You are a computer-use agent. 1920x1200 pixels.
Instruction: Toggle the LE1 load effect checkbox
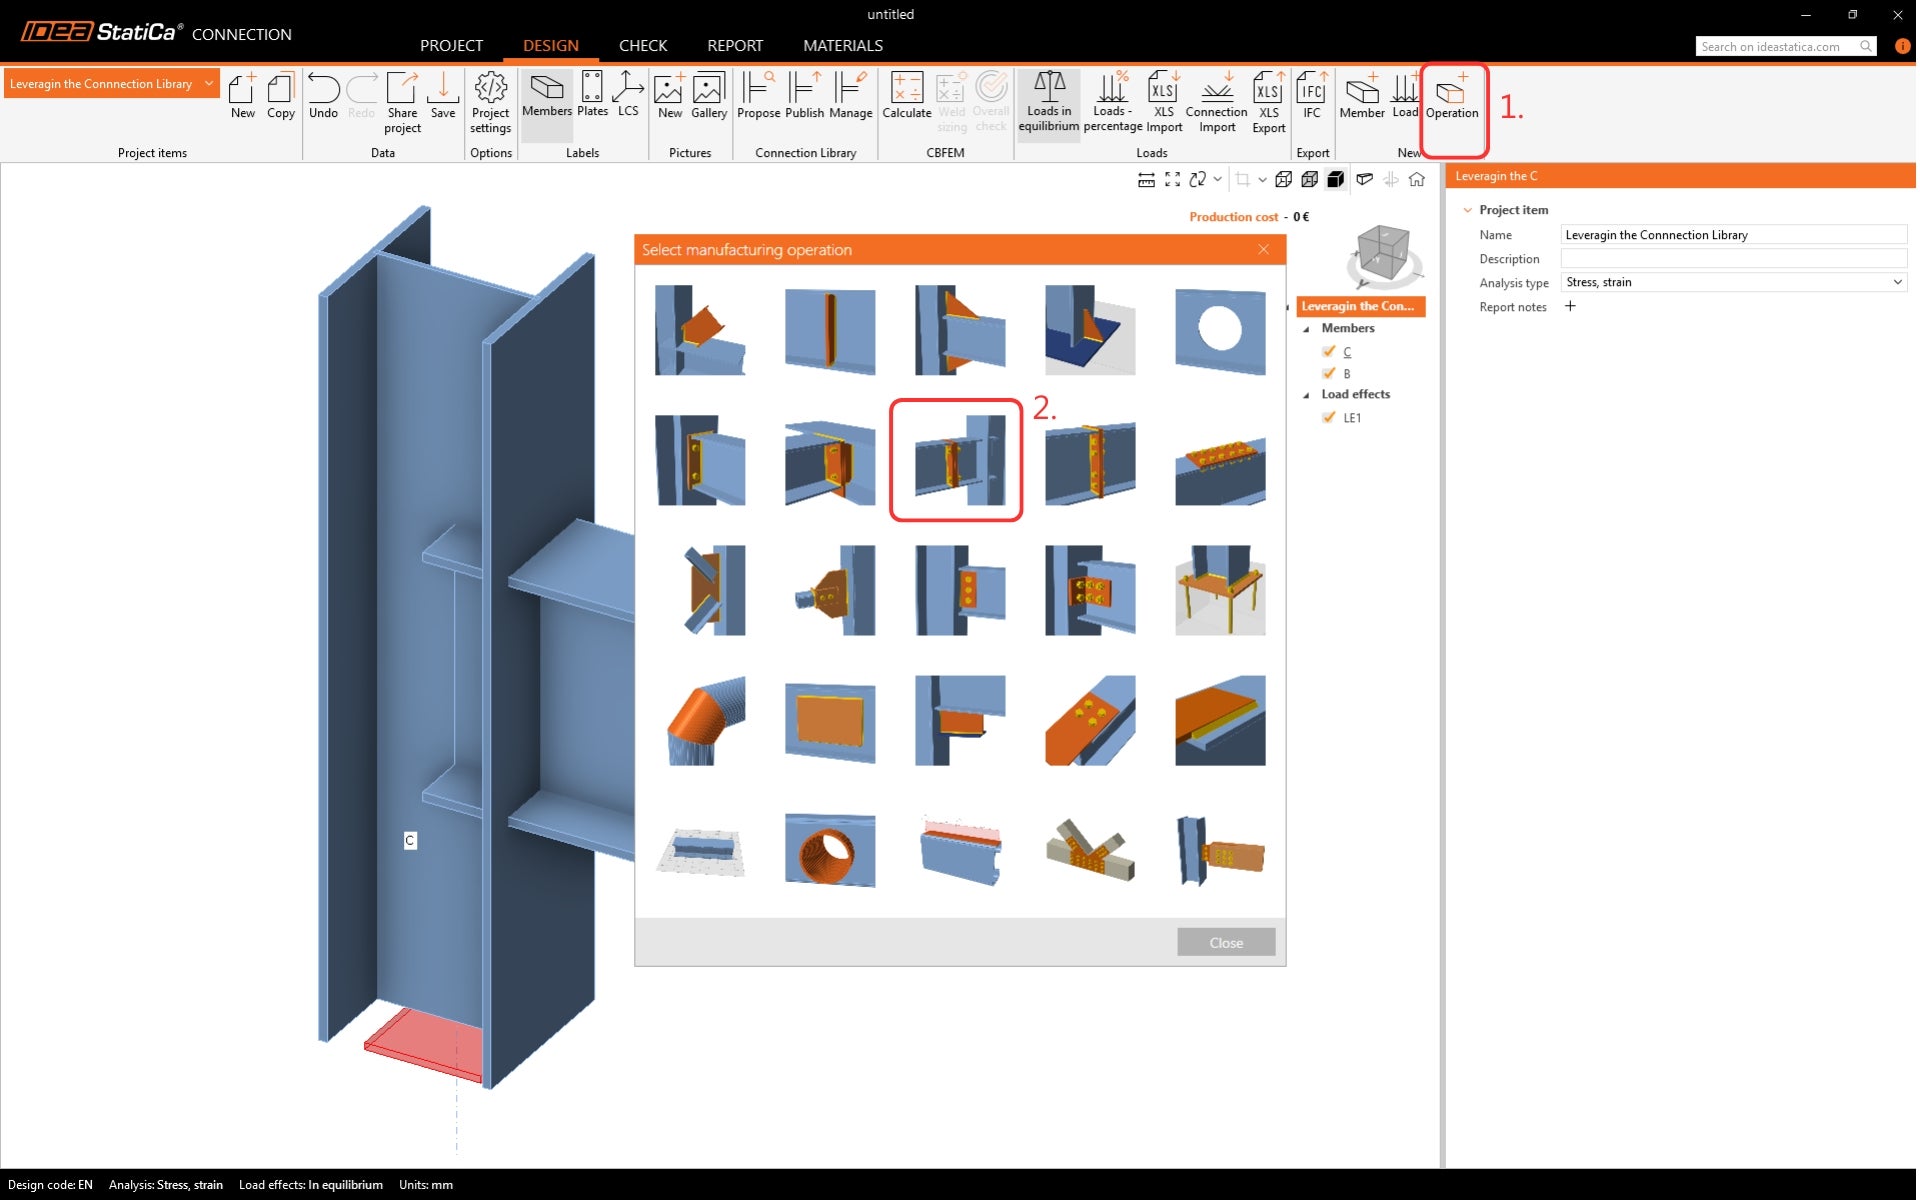pos(1328,417)
